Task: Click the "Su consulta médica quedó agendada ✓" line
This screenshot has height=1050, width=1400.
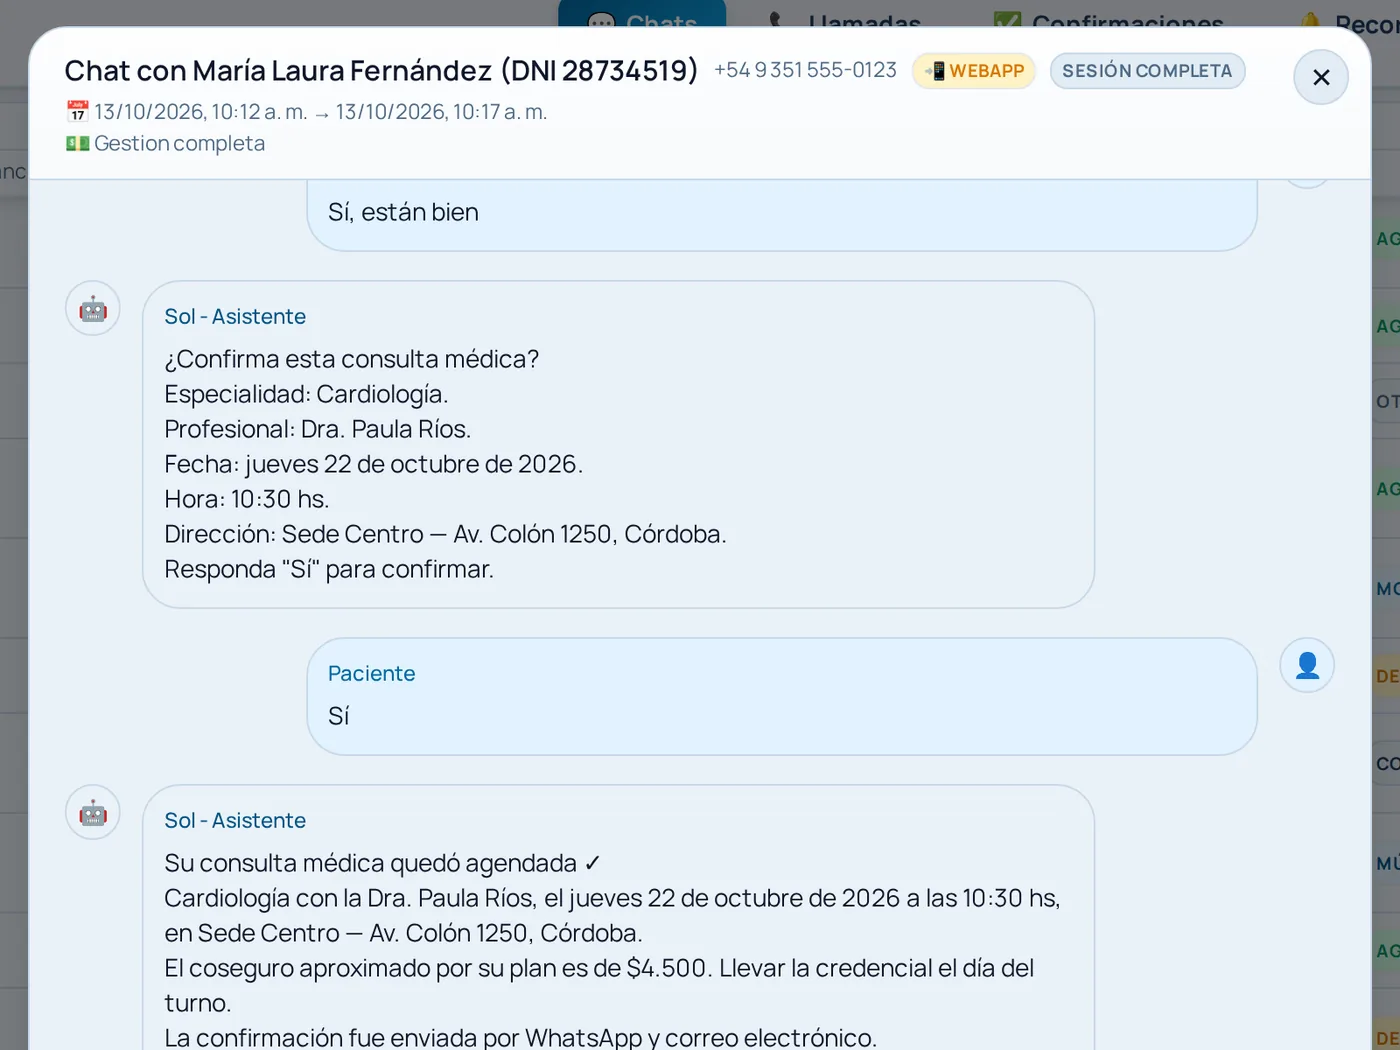Action: click(x=383, y=863)
